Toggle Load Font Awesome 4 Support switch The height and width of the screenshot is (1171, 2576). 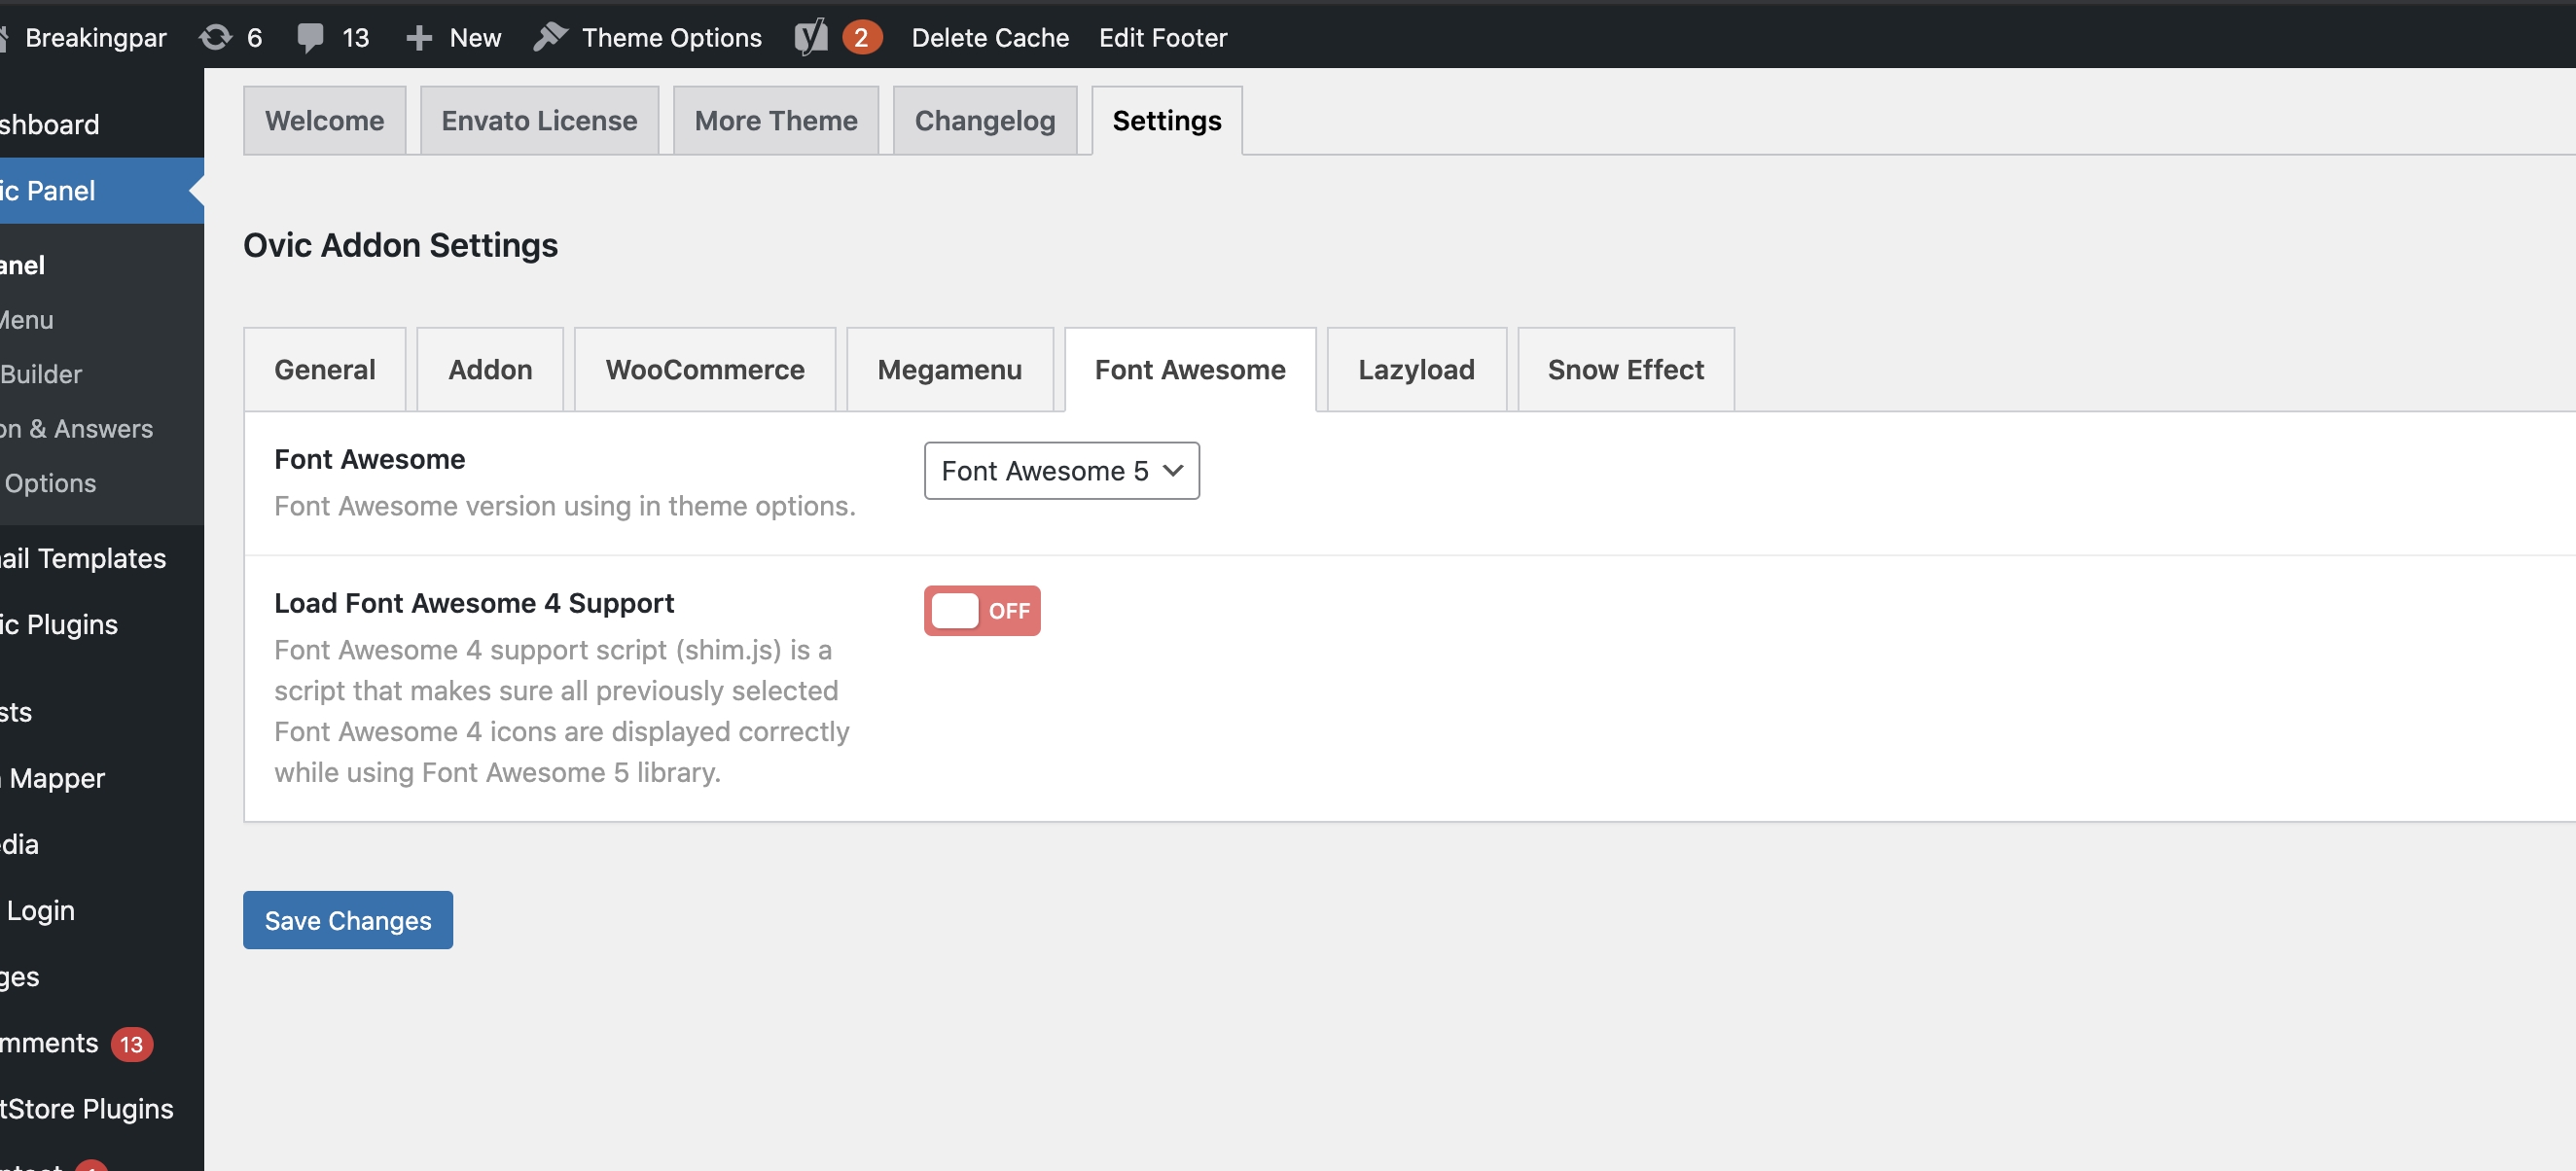point(982,611)
